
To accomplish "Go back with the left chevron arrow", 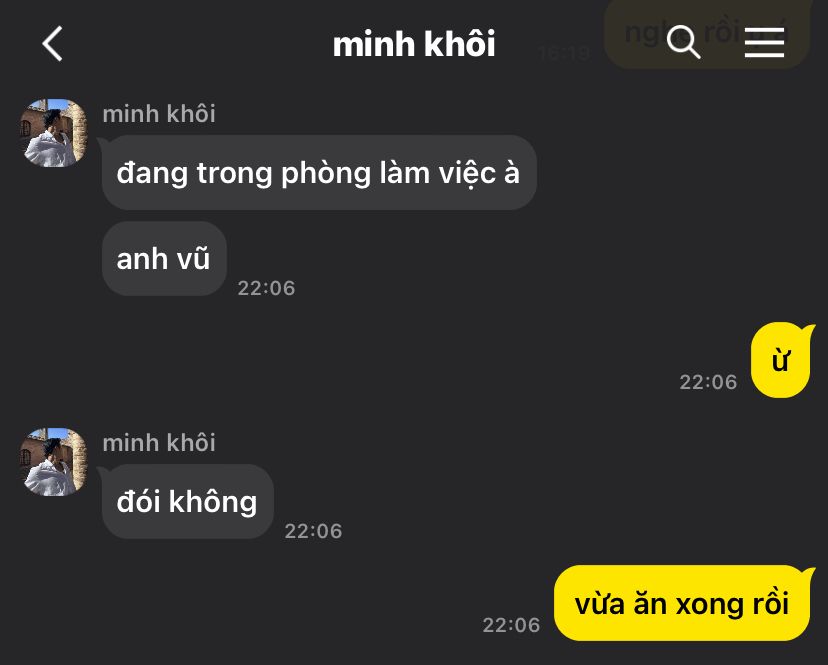I will [52, 44].
